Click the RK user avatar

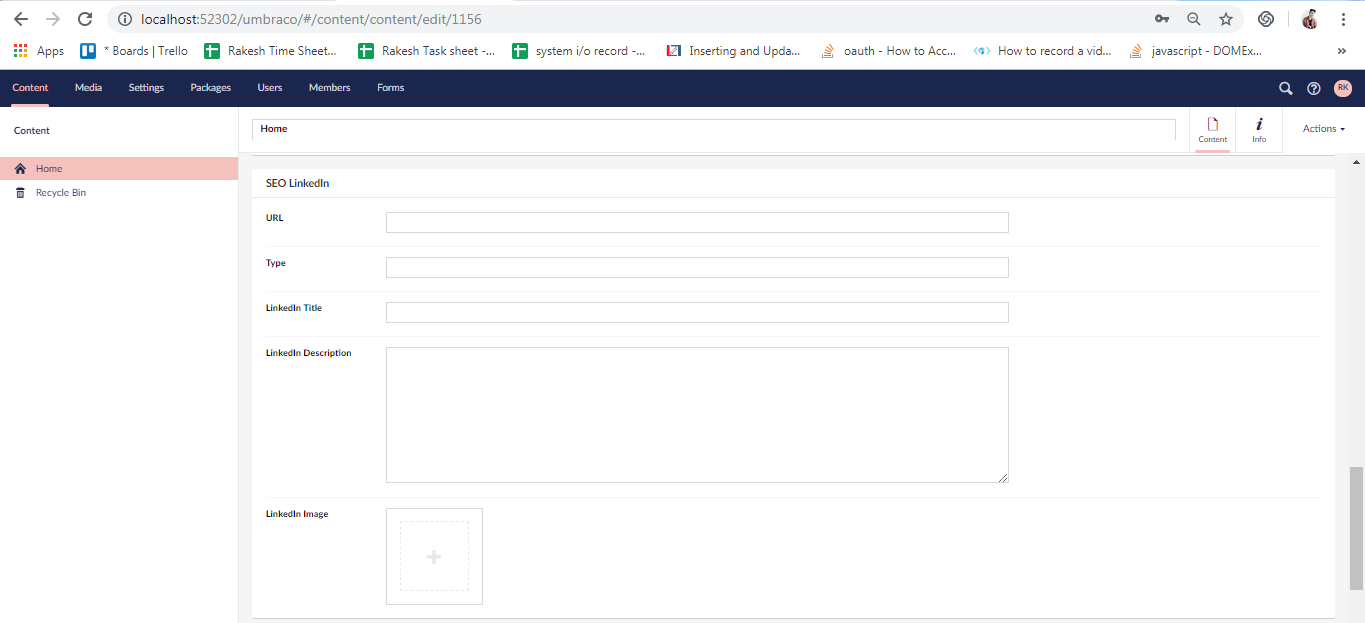1343,88
